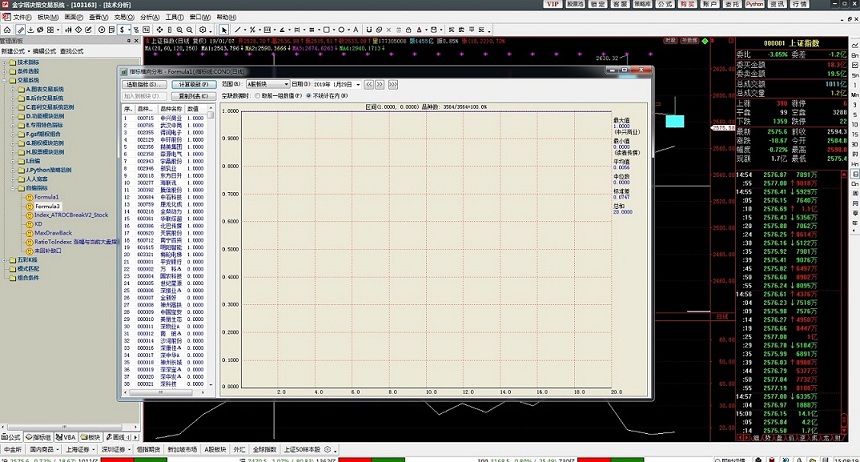Open the 帮助 menu
Viewport: 860px width, 462px height.
(x=225, y=18)
